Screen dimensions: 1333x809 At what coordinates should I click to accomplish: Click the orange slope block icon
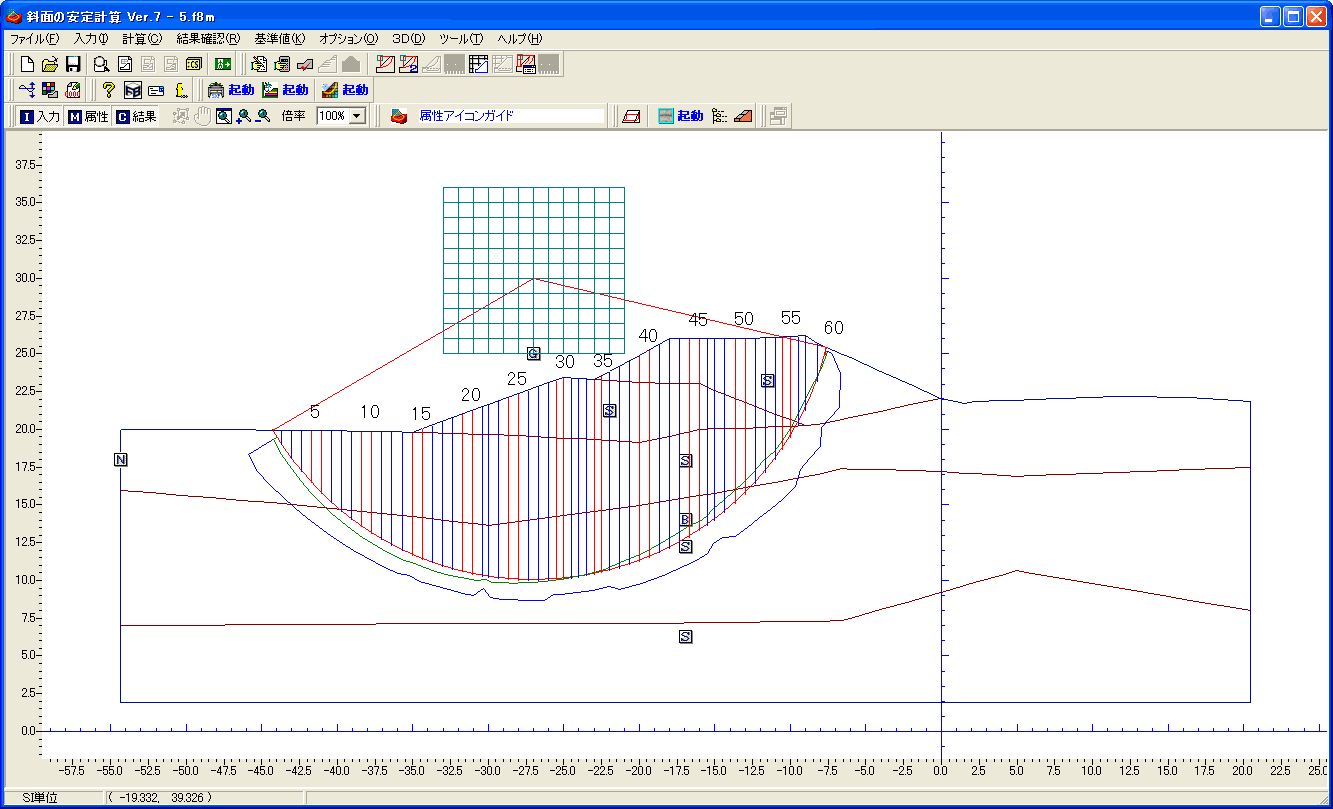coord(742,116)
